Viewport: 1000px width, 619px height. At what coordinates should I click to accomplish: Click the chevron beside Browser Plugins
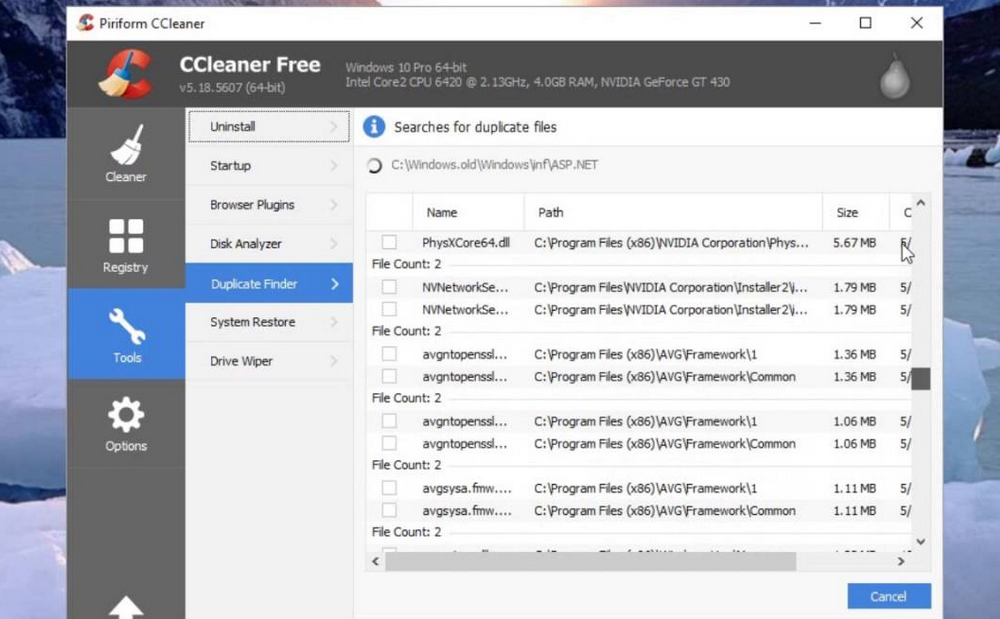[x=334, y=205]
